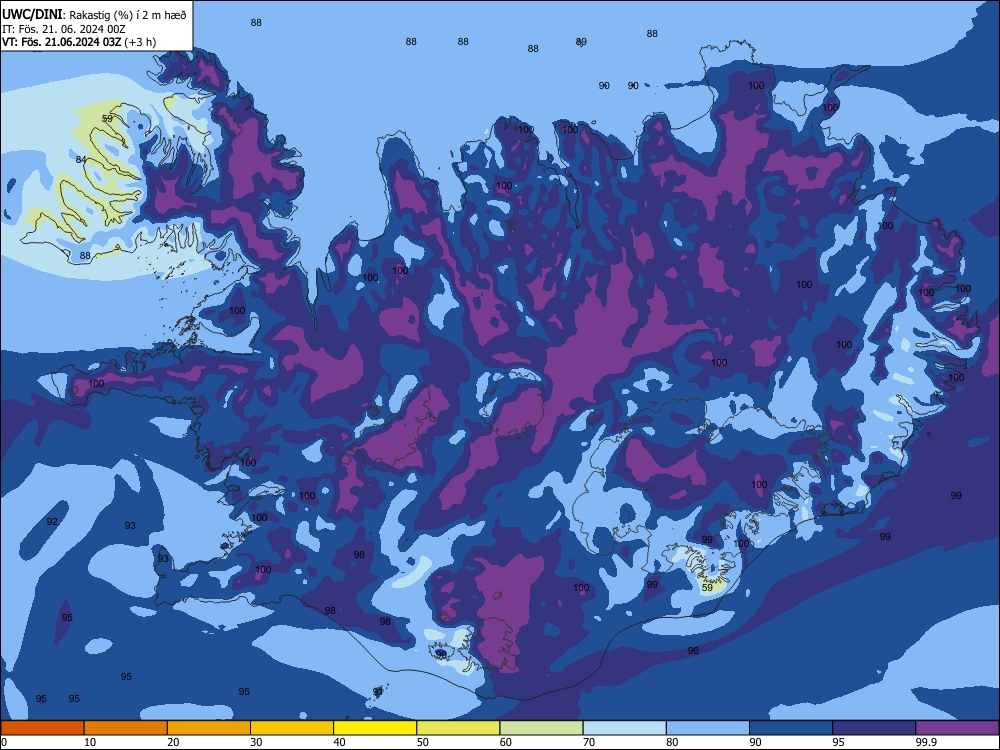Click the medium blue 90–95 legend swatch
Viewport: 1000px width, 750px height.
point(791,728)
